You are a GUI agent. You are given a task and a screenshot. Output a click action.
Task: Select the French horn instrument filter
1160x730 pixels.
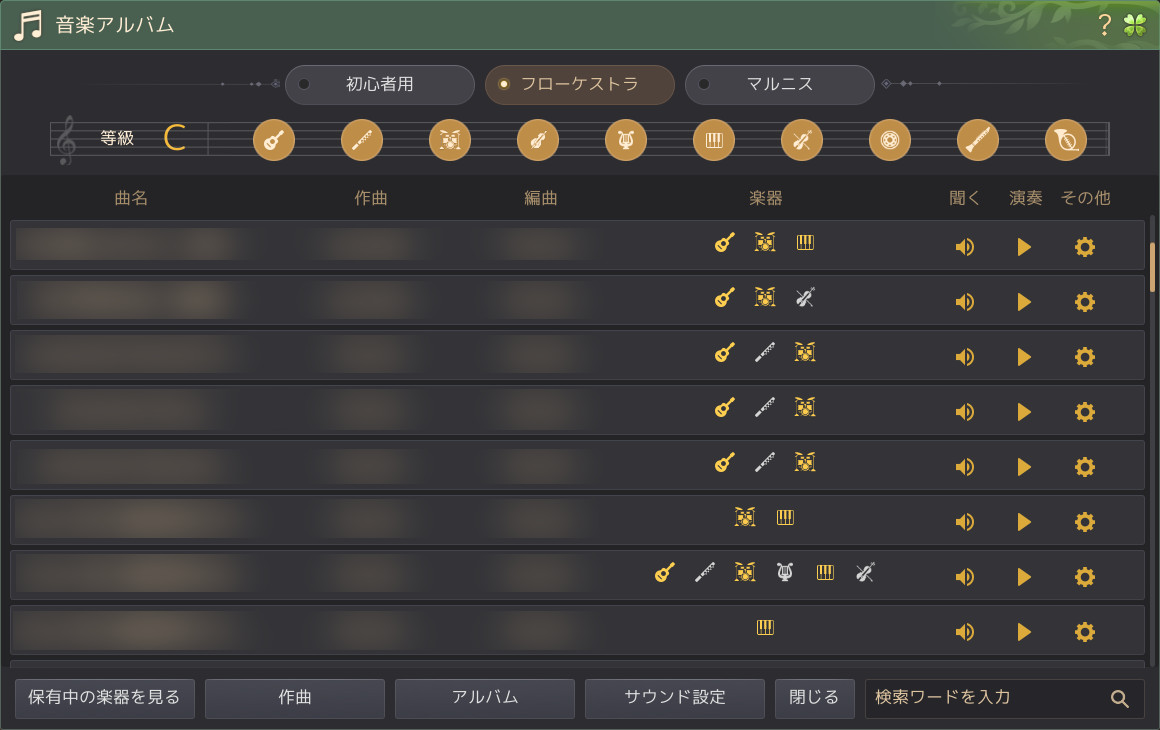tap(1066, 140)
